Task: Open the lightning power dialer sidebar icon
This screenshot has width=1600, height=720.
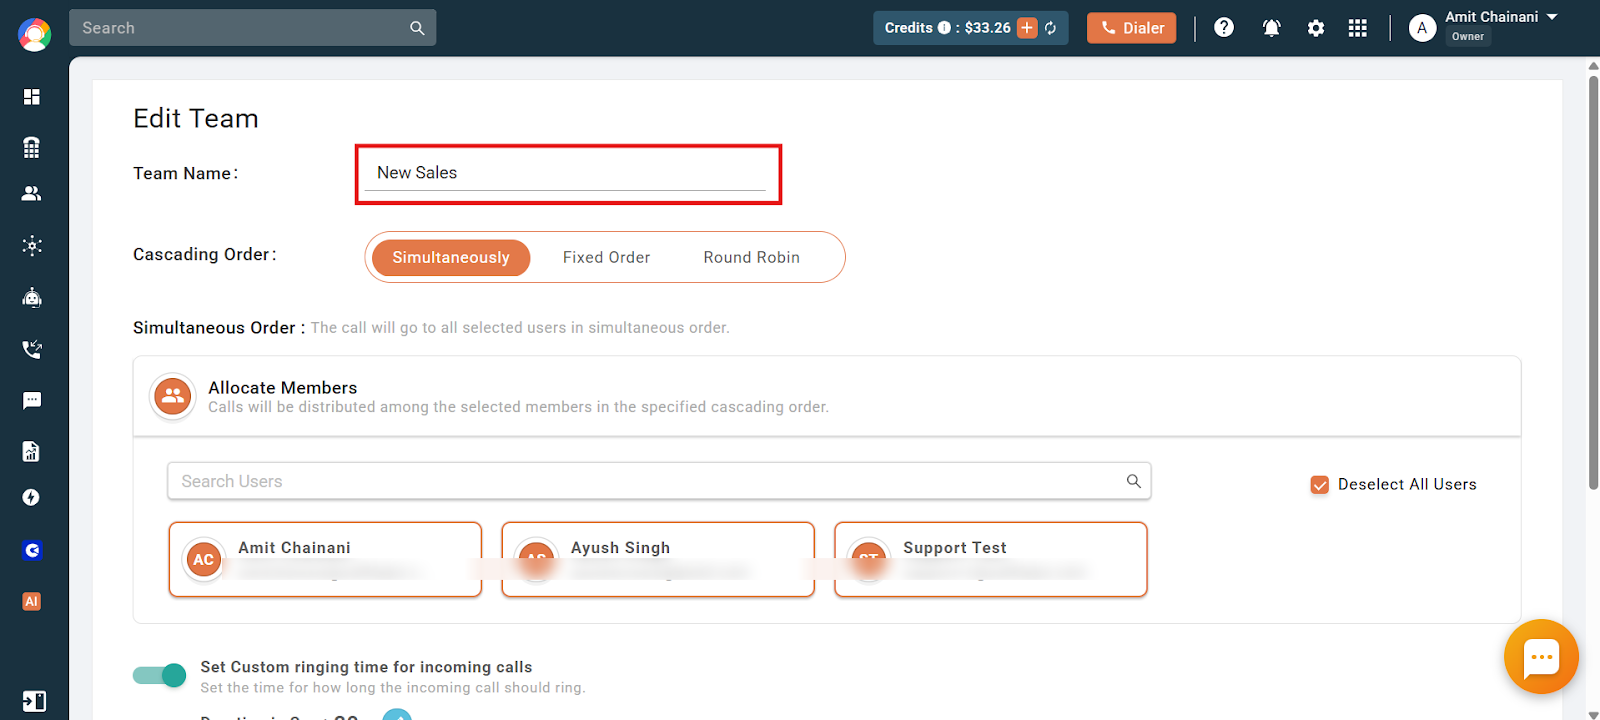Action: pyautogui.click(x=32, y=498)
